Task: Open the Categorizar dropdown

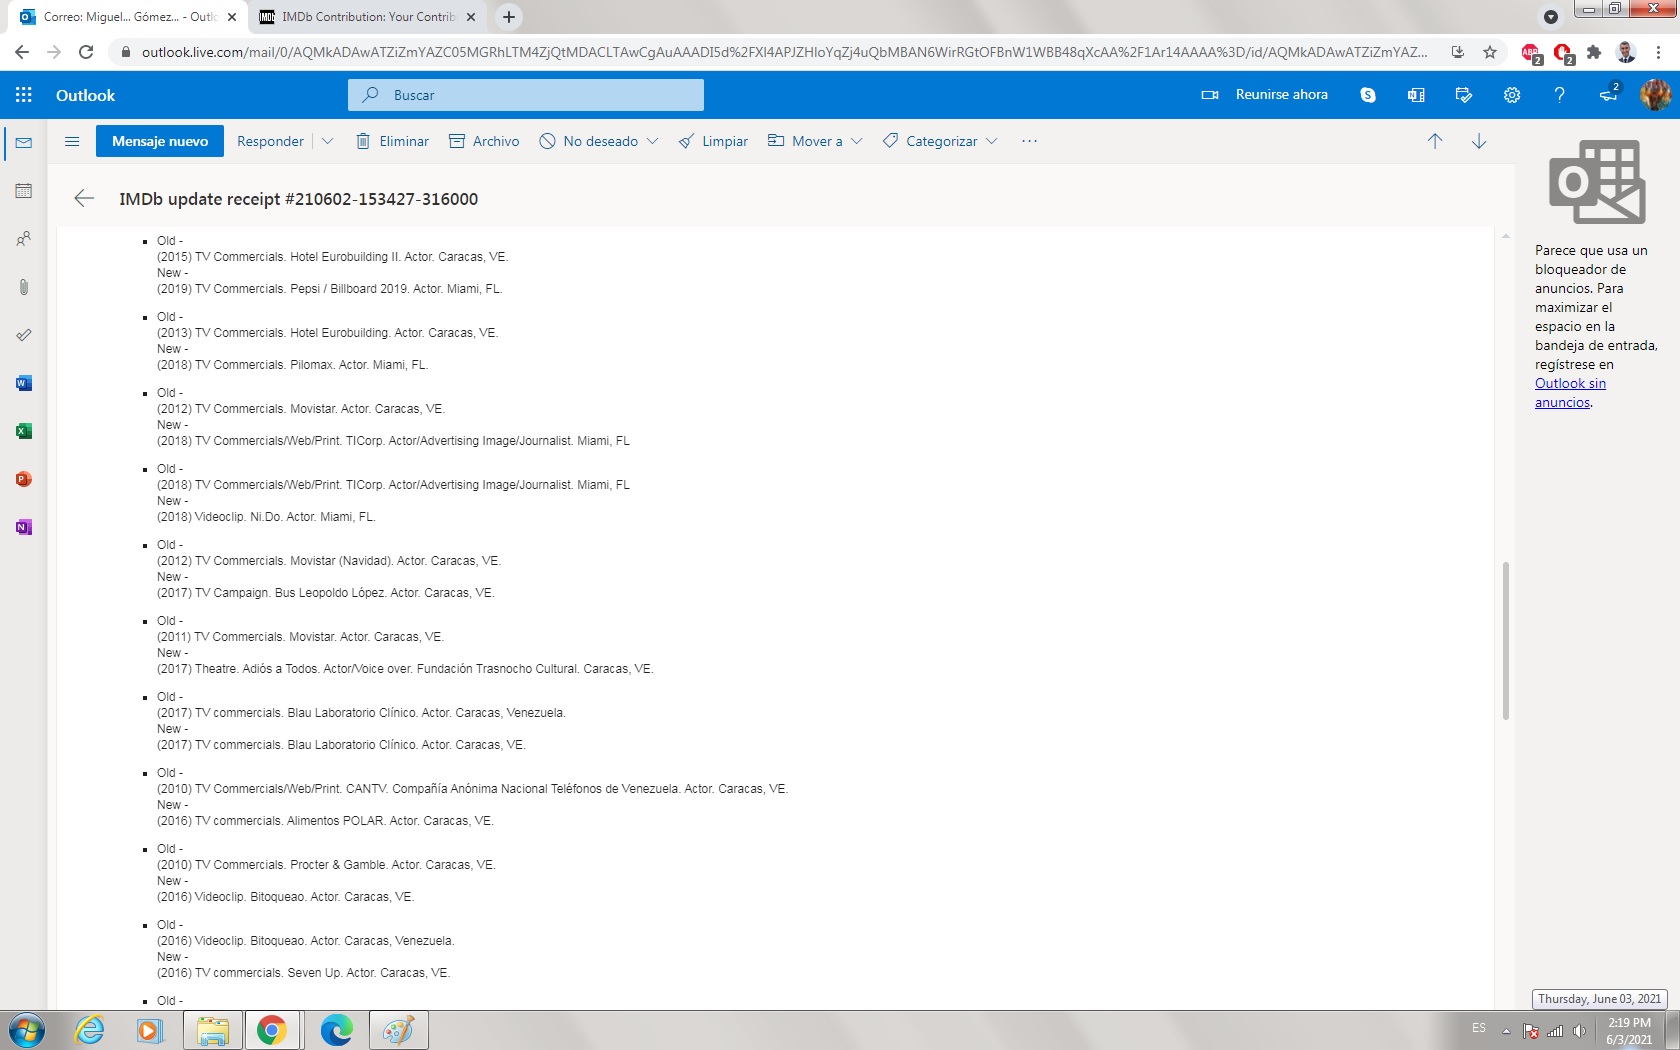Action: pos(991,141)
